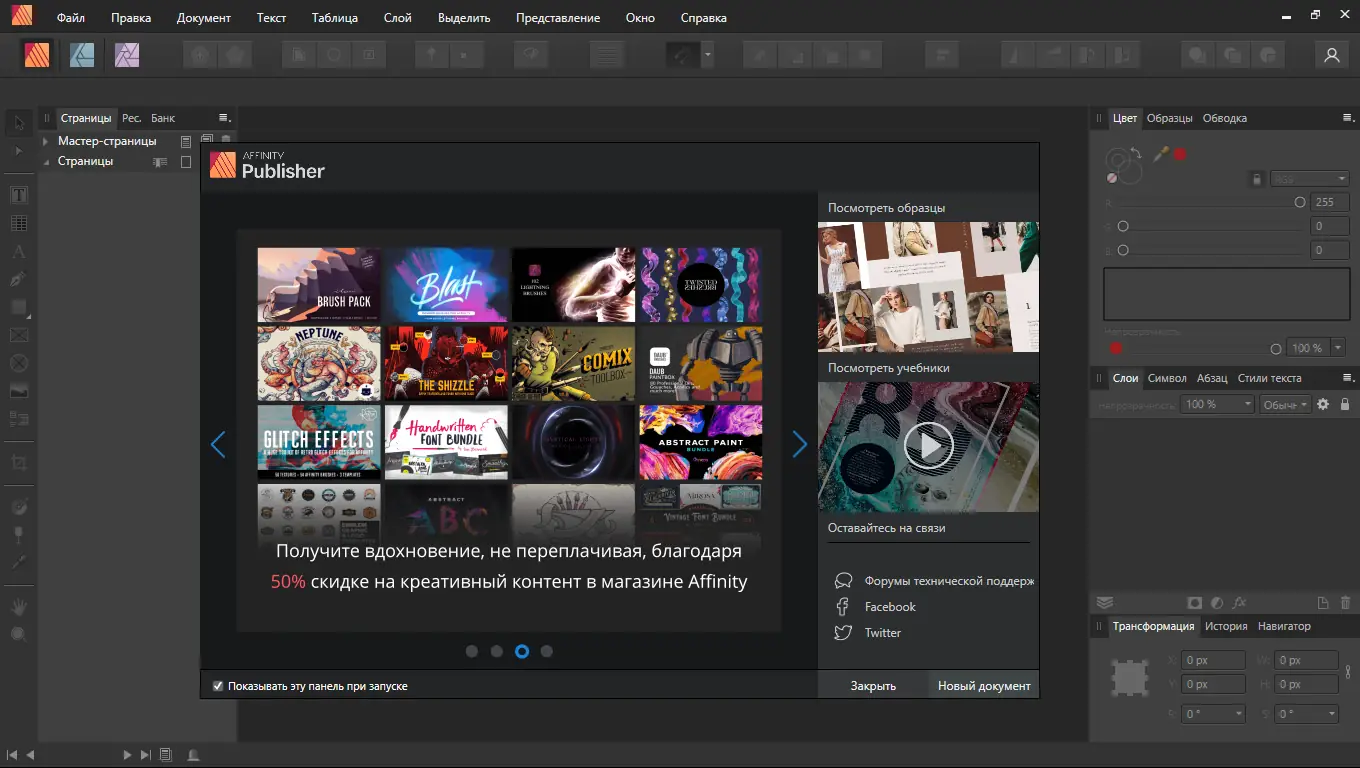Uncheck show this panel at startup
The width and height of the screenshot is (1360, 768).
click(218, 686)
